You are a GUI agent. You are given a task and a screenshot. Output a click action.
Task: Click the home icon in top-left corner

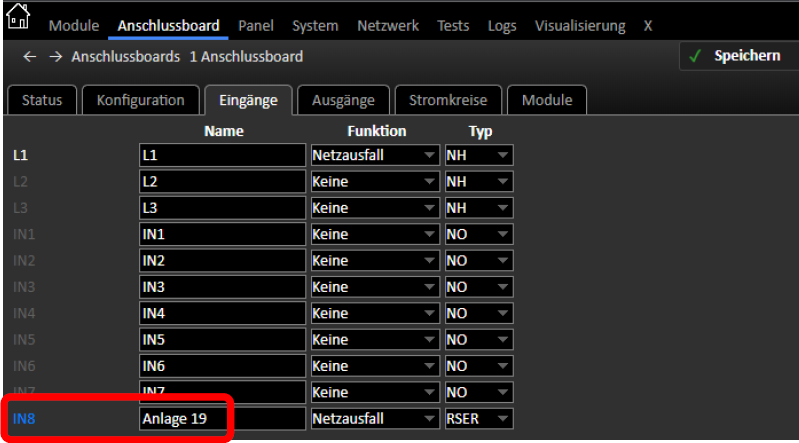pos(18,17)
